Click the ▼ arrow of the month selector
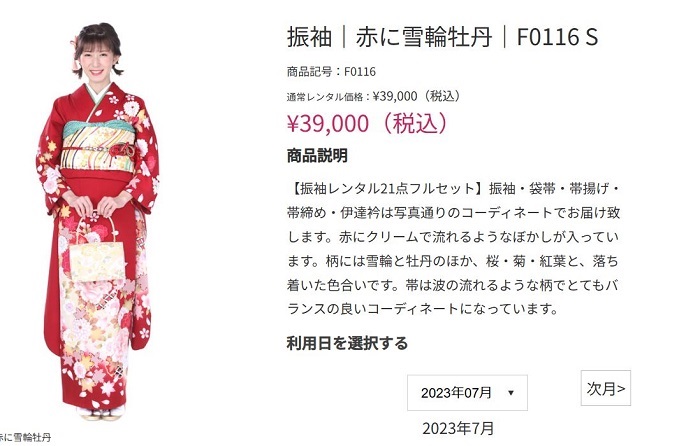The width and height of the screenshot is (700, 446). [511, 393]
